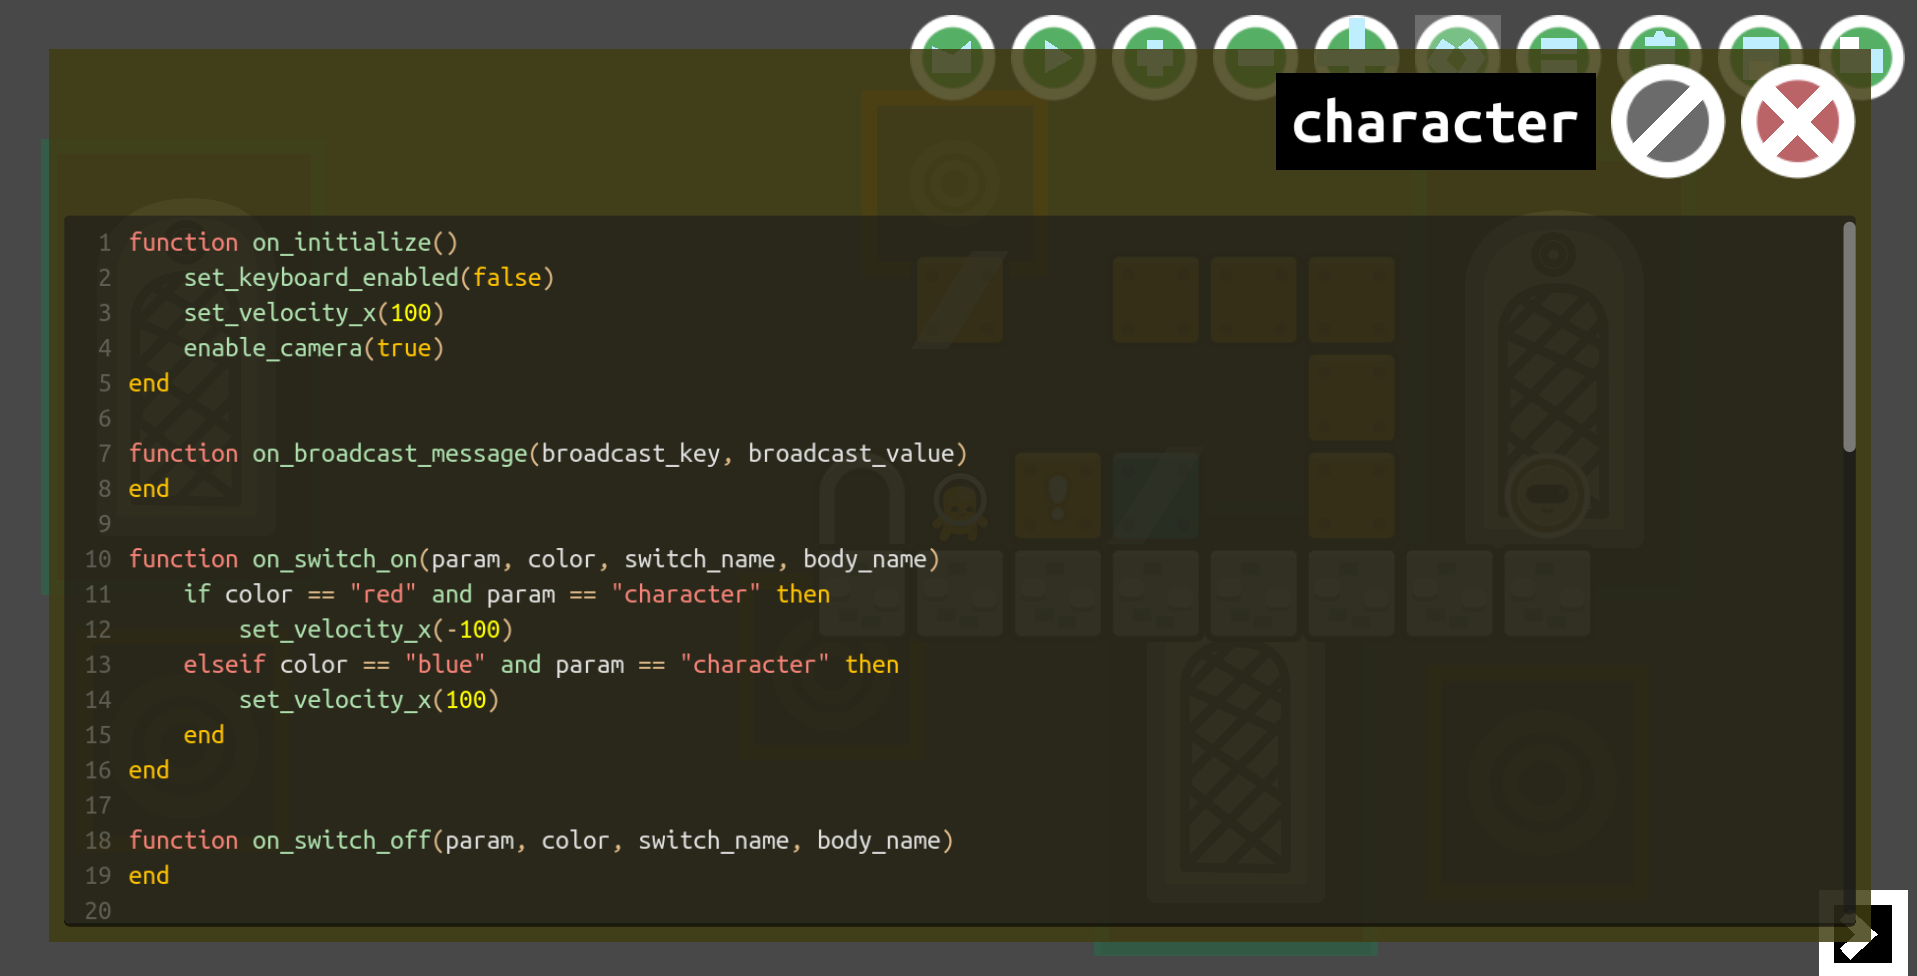Image resolution: width=1917 pixels, height=976 pixels.
Task: Select the insert-text icon with the cursor bar
Action: [1353, 57]
